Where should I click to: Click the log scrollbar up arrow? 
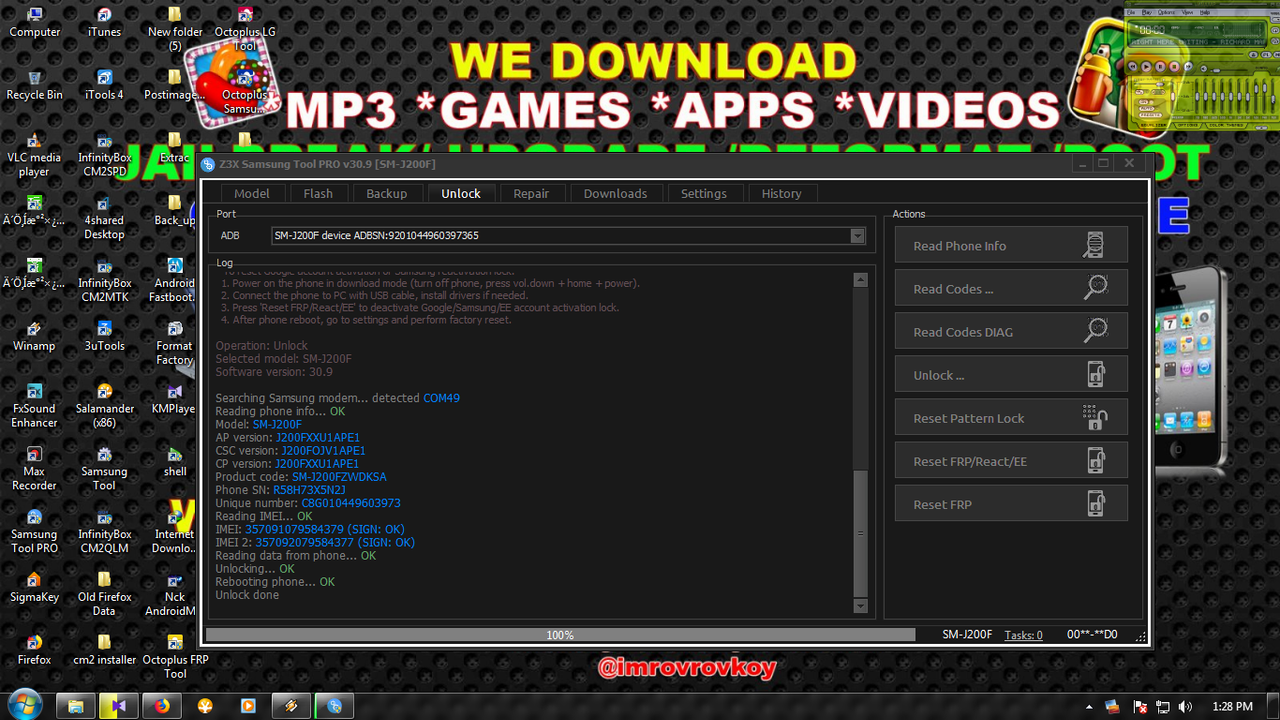tap(860, 280)
